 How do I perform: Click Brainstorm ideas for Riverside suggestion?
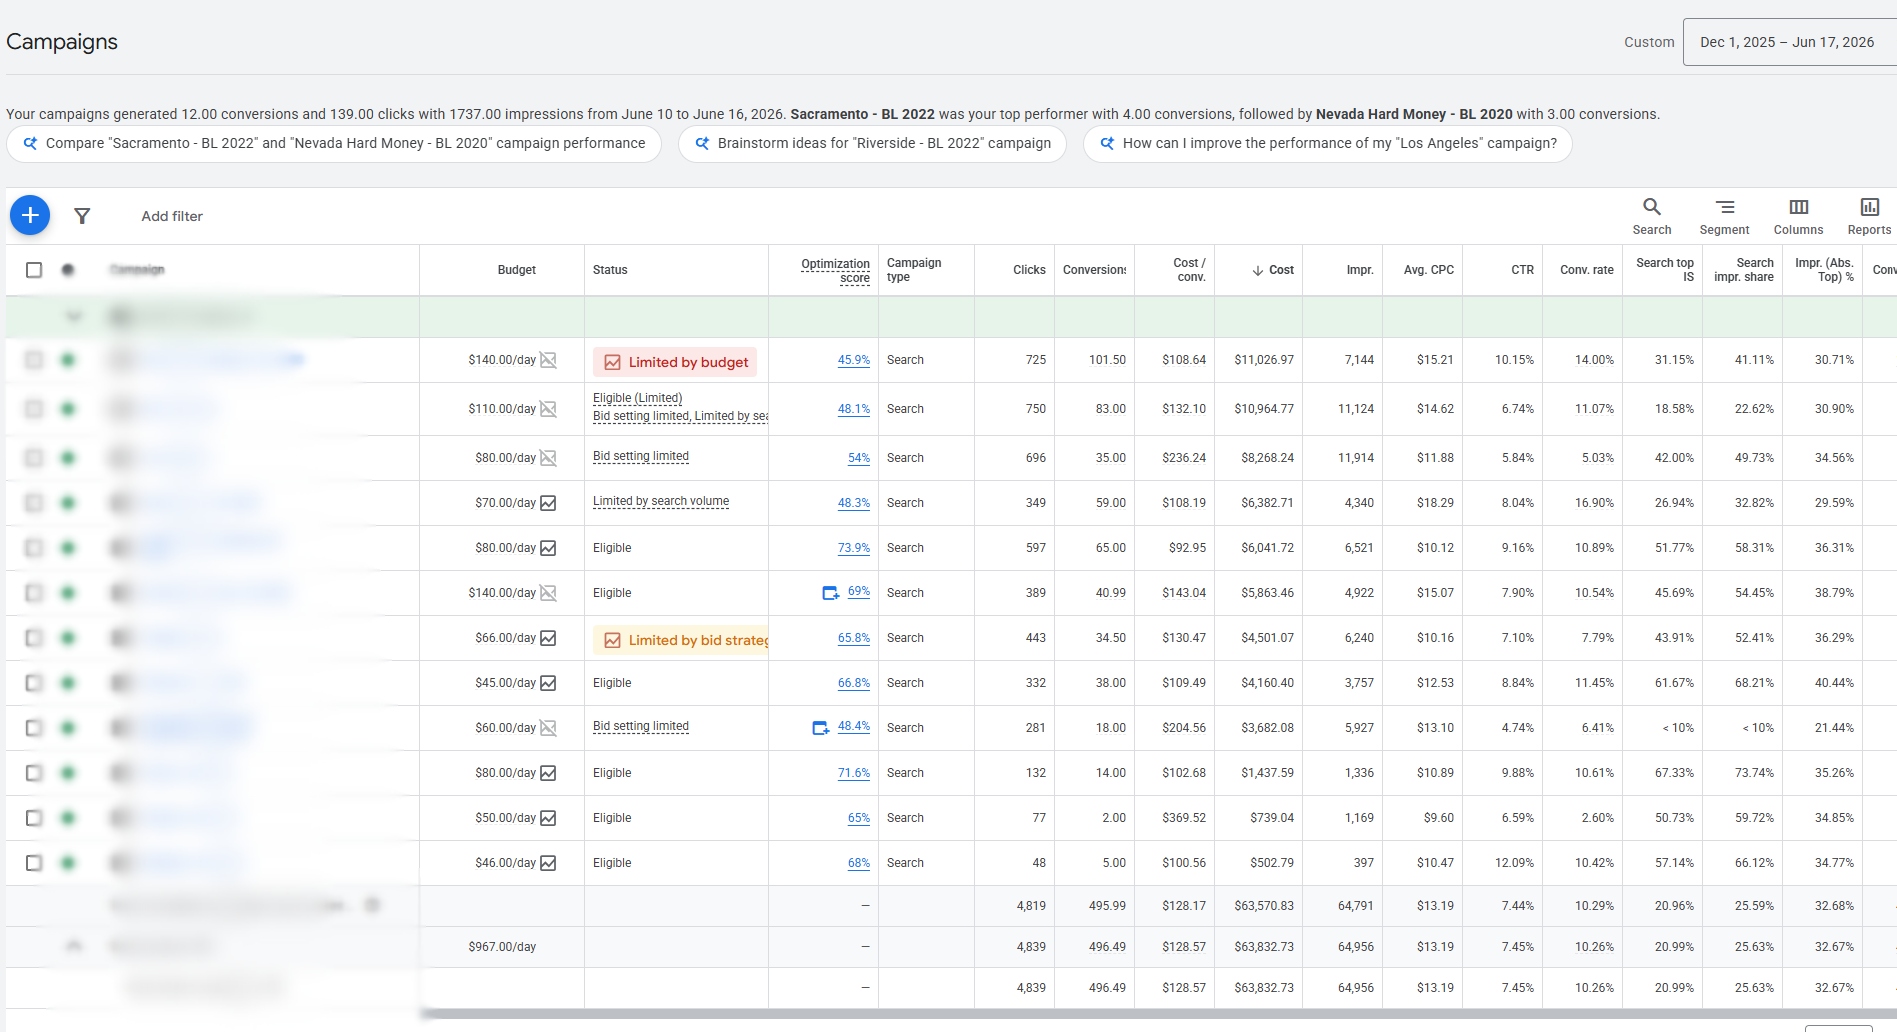coord(872,144)
